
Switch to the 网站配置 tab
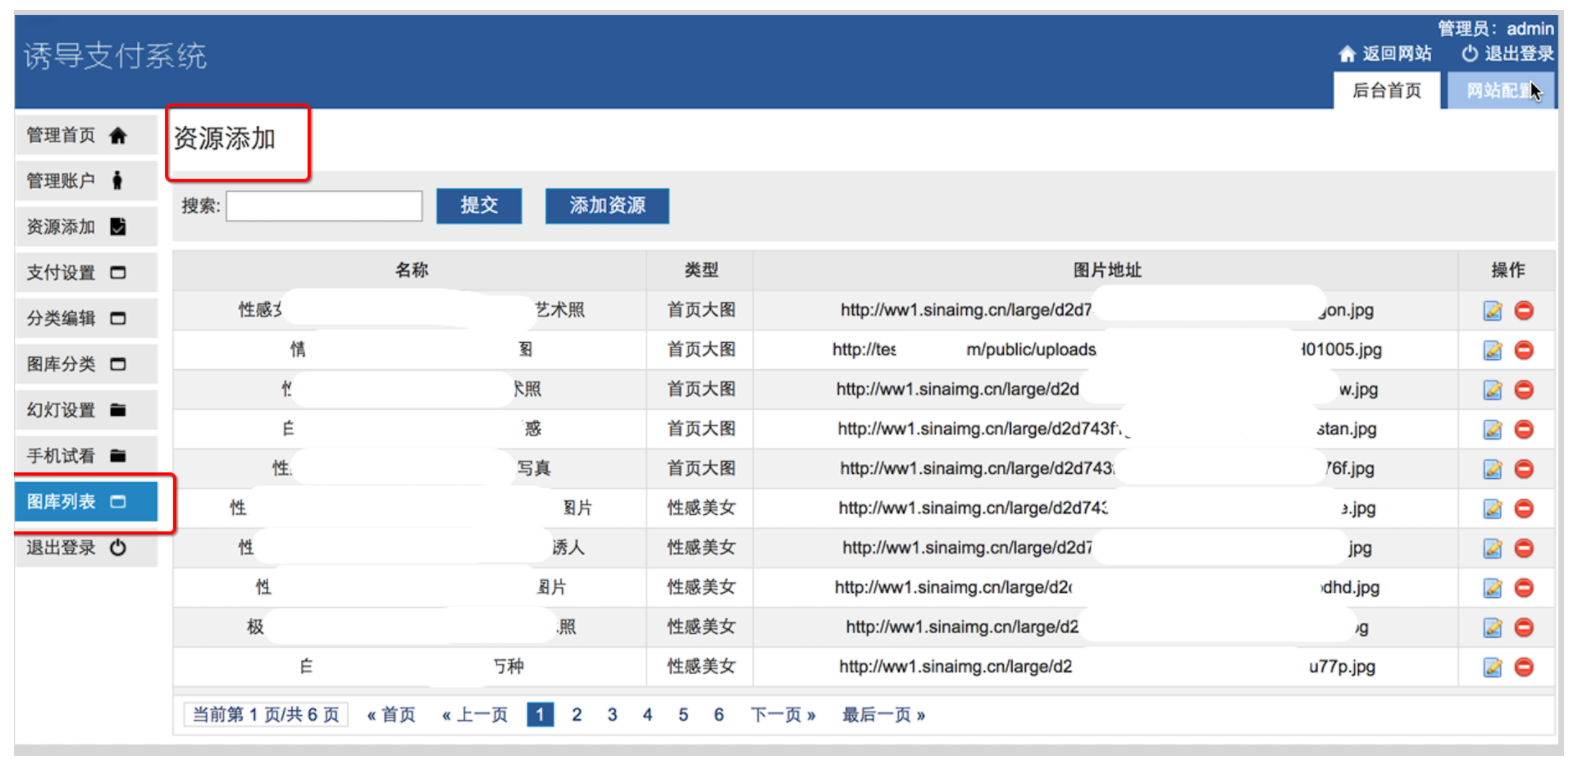(x=1500, y=90)
